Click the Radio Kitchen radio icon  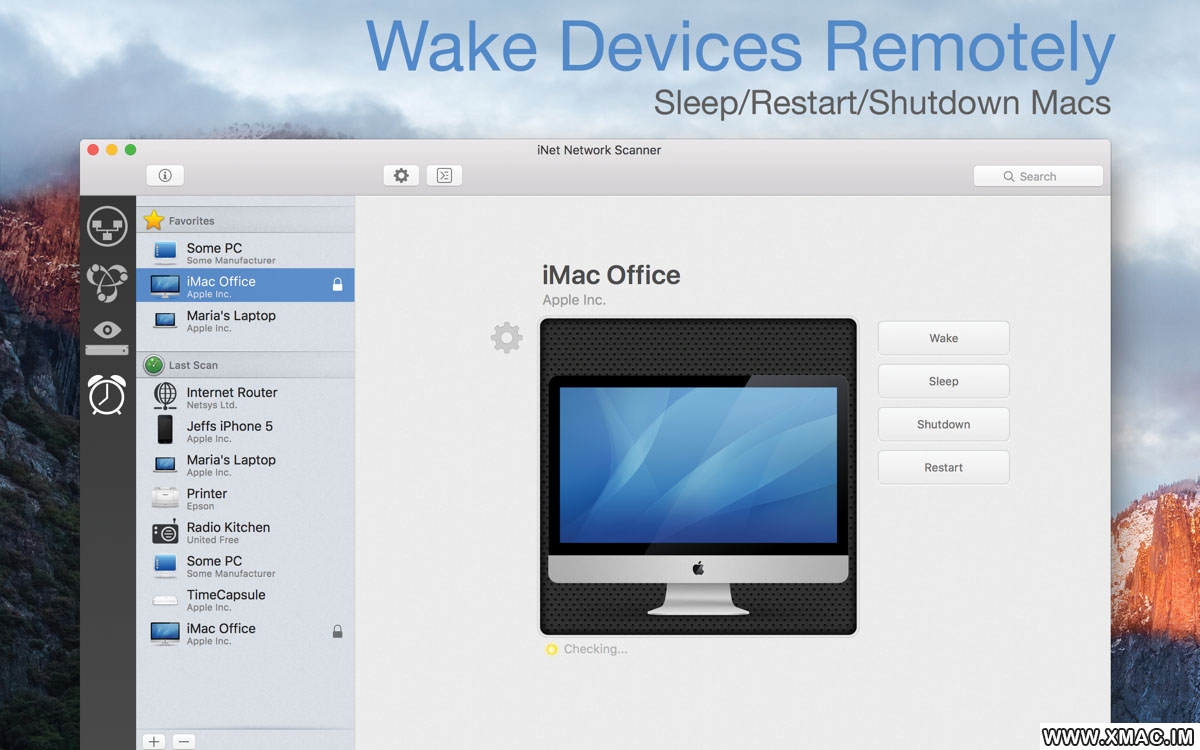165,532
